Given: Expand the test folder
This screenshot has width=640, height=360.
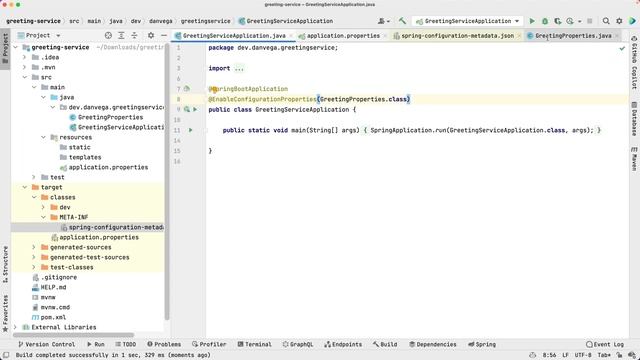Looking at the screenshot, I should click(x=34, y=177).
